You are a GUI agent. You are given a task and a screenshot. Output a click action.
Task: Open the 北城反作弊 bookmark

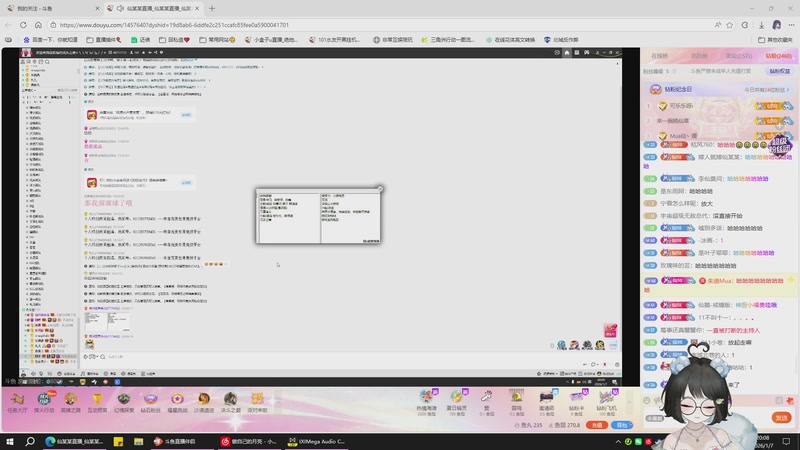click(x=561, y=39)
